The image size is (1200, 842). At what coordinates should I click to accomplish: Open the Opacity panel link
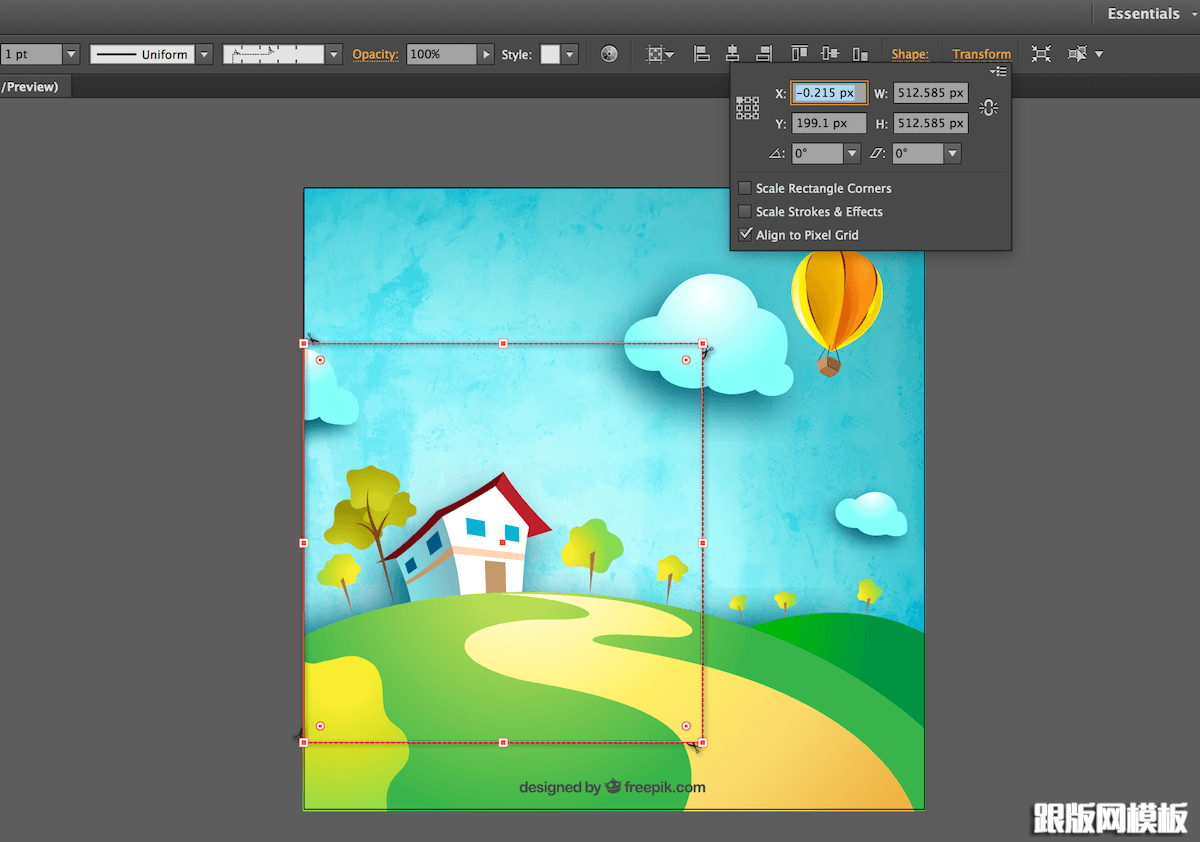coord(376,54)
